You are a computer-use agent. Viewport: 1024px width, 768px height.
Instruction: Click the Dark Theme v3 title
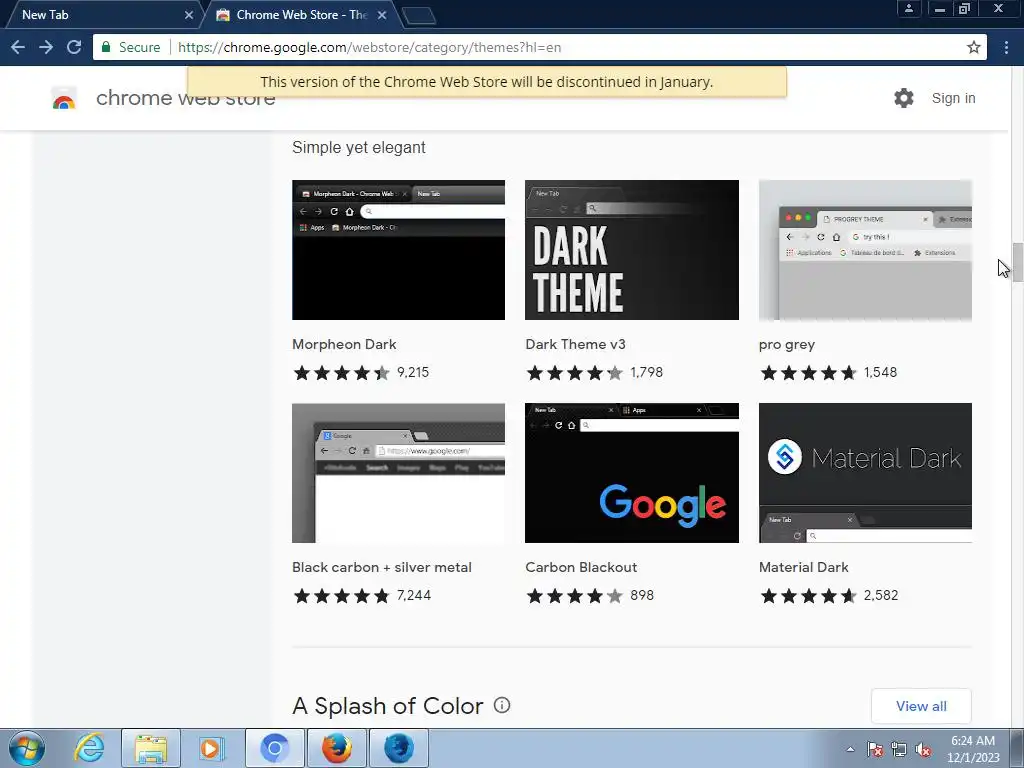575,344
